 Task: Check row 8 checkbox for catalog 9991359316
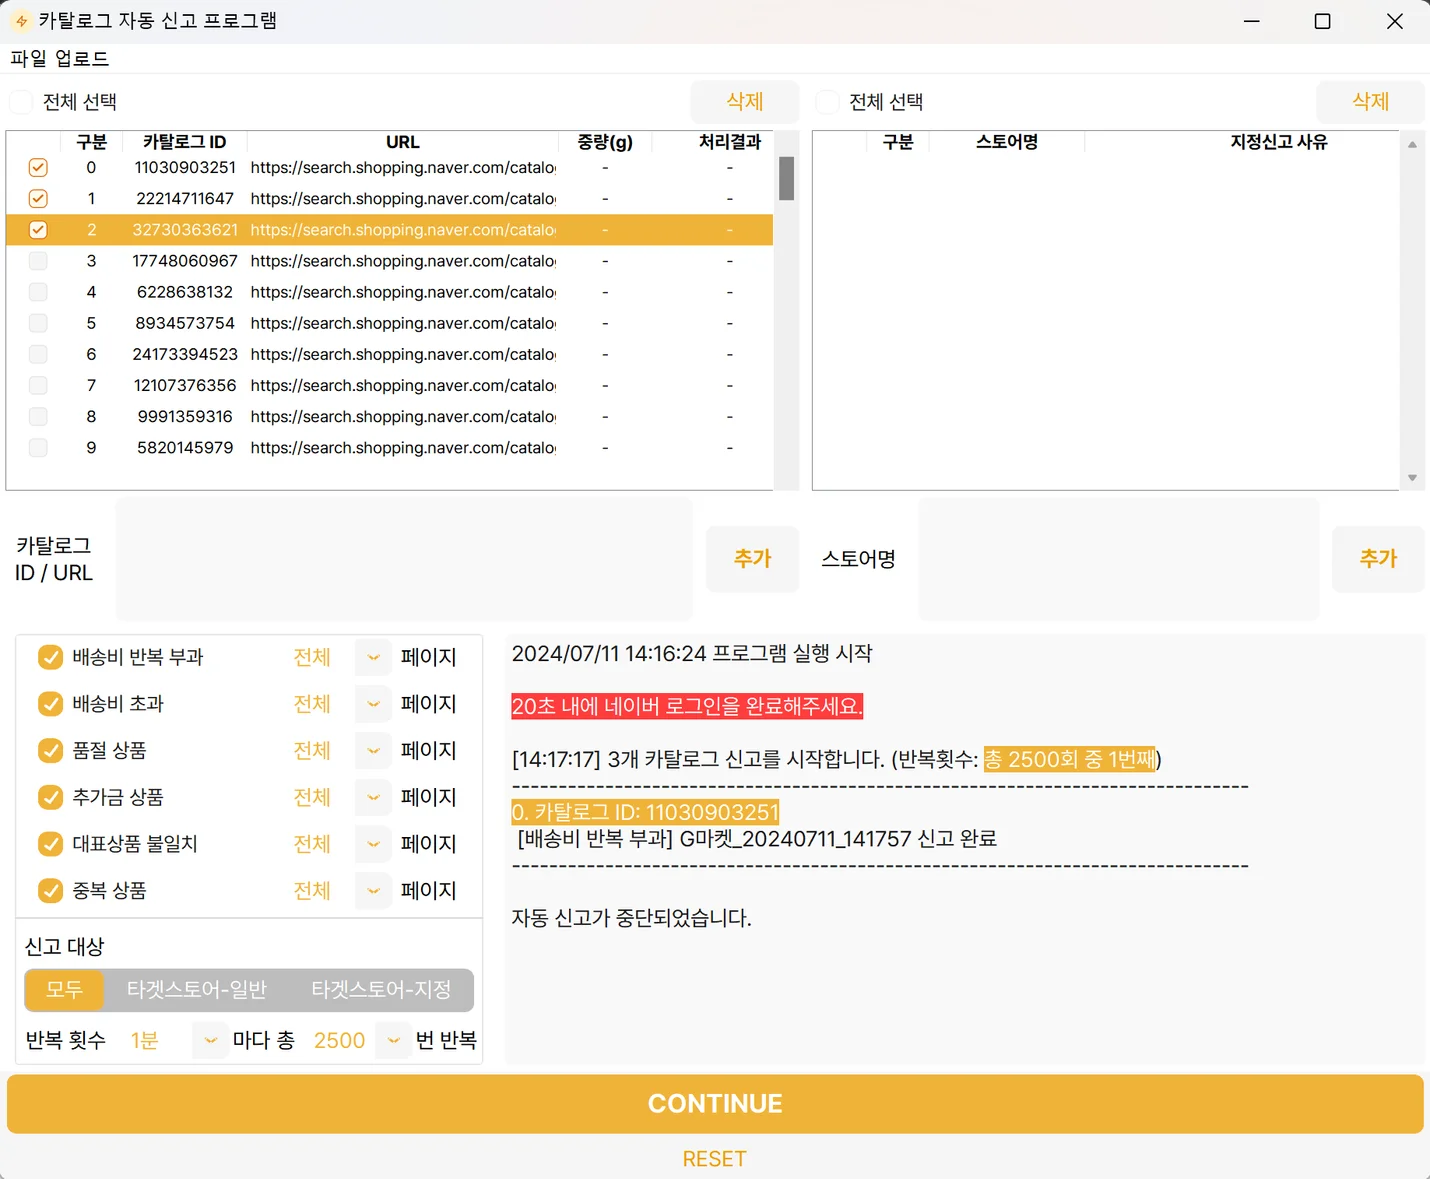38,416
